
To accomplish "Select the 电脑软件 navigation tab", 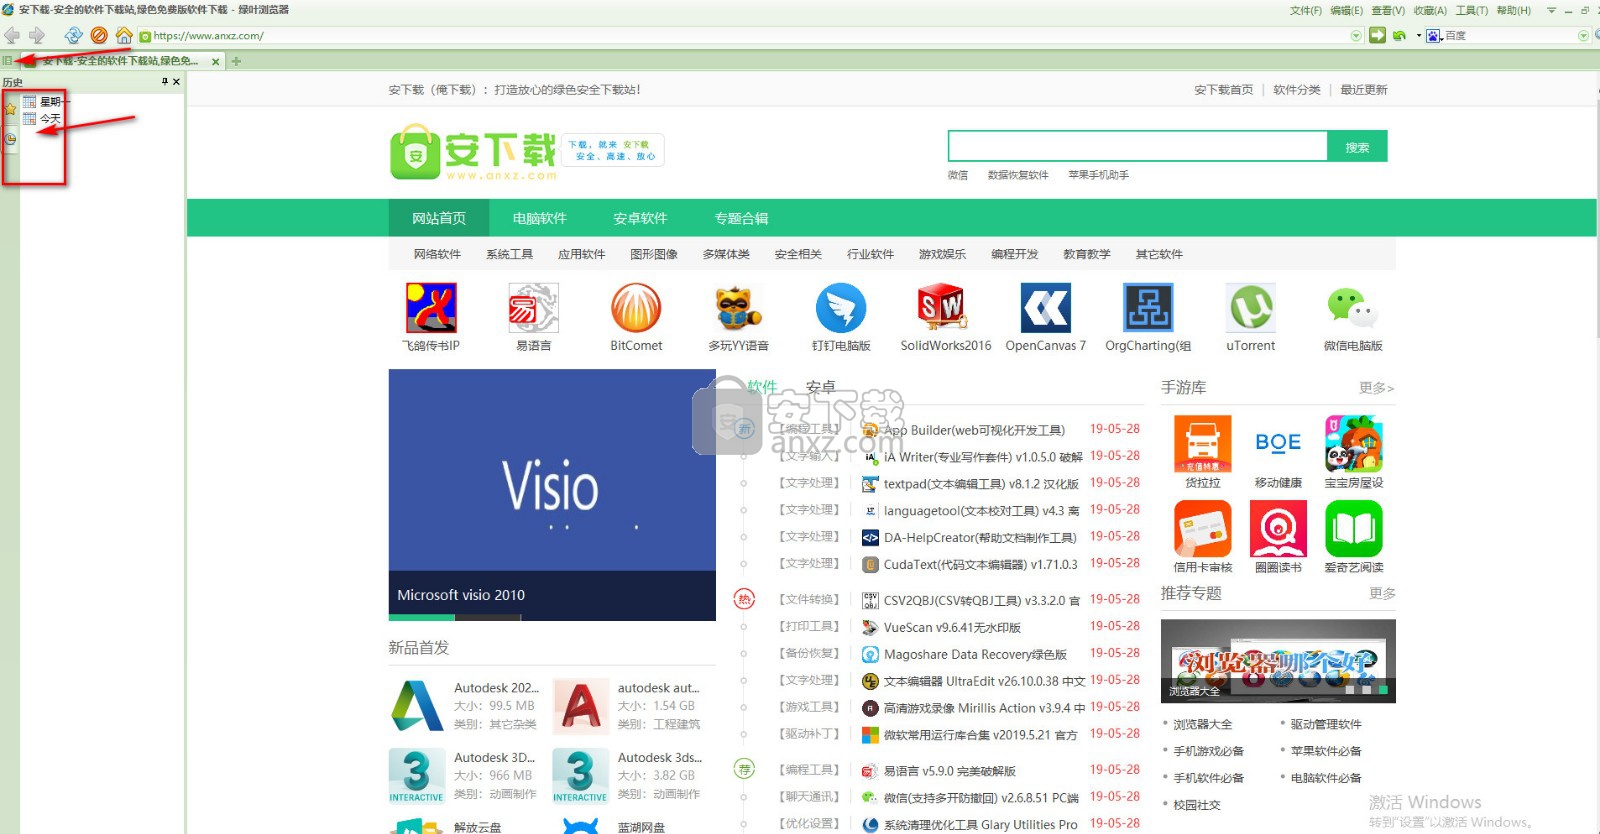I will click(540, 218).
